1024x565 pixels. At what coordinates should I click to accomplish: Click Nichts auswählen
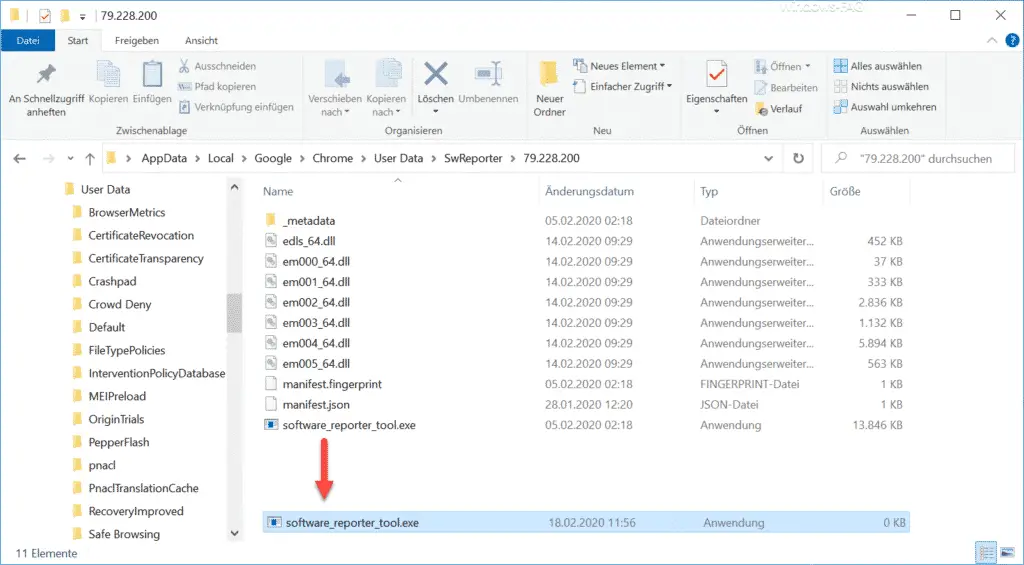(881, 86)
